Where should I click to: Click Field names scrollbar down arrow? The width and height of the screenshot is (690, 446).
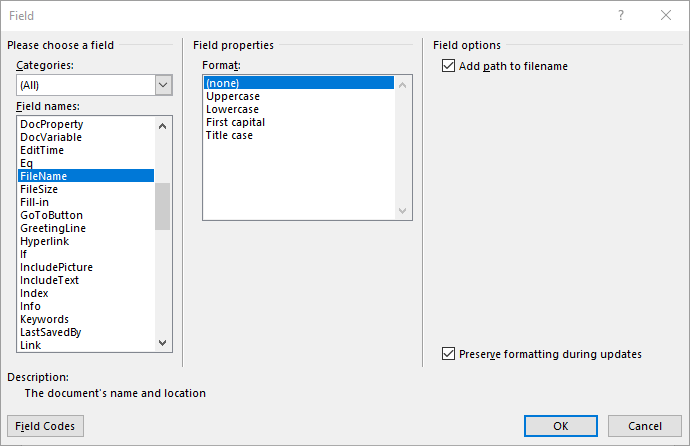pos(162,343)
